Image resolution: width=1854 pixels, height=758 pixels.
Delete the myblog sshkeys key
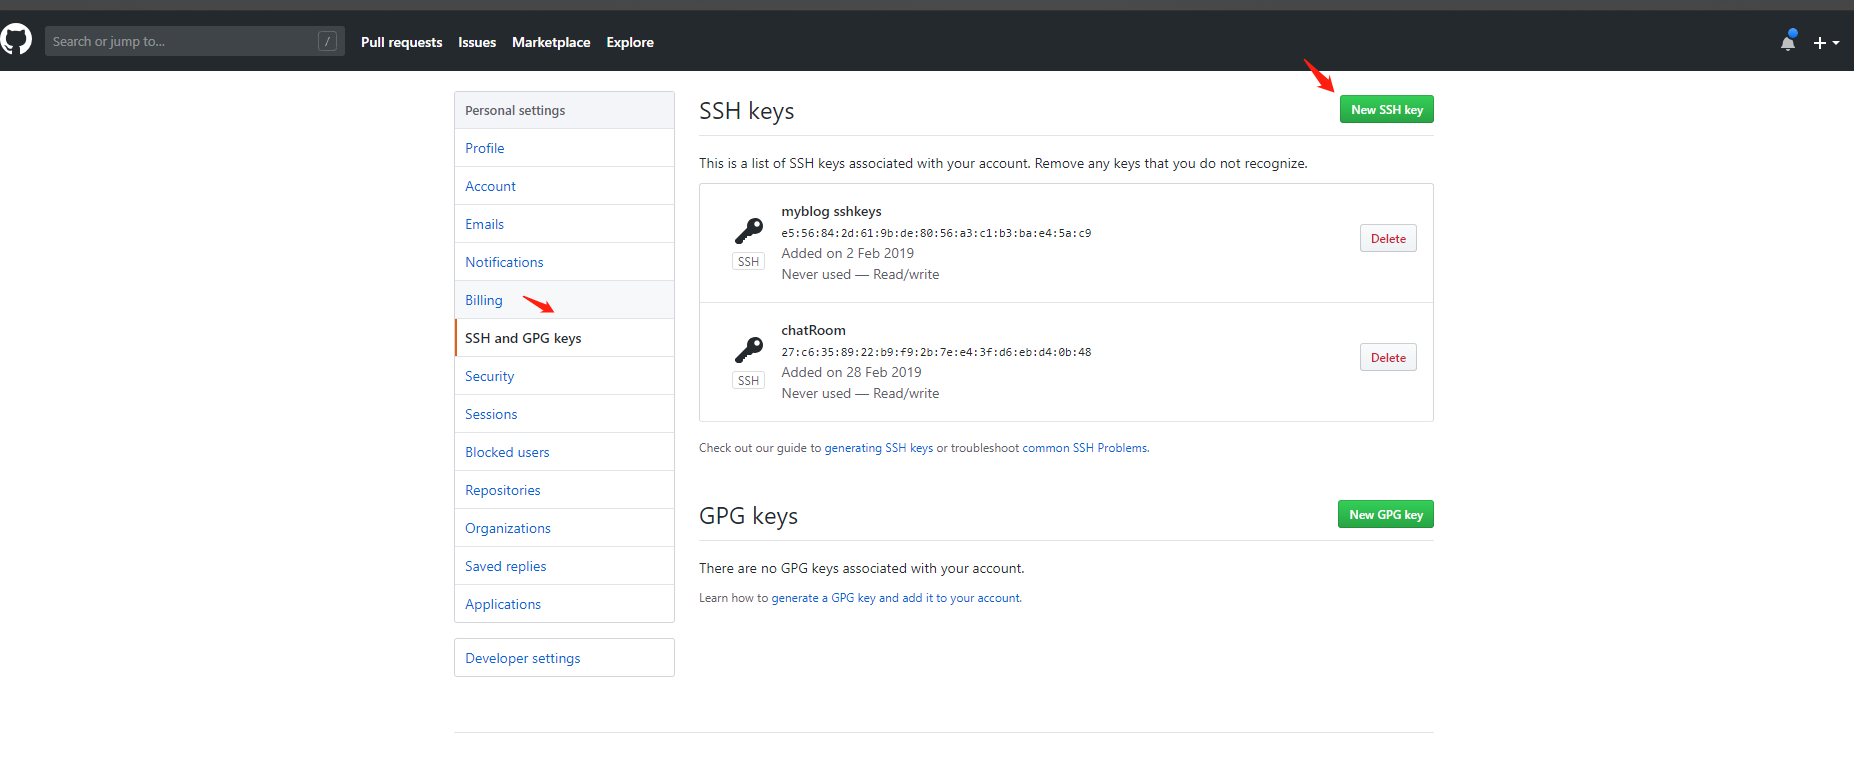(1387, 238)
